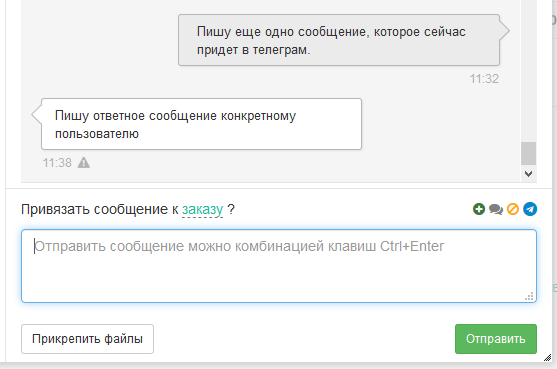Send message with green 'Отправить' button
This screenshot has height=369, width=557.
coord(496,339)
